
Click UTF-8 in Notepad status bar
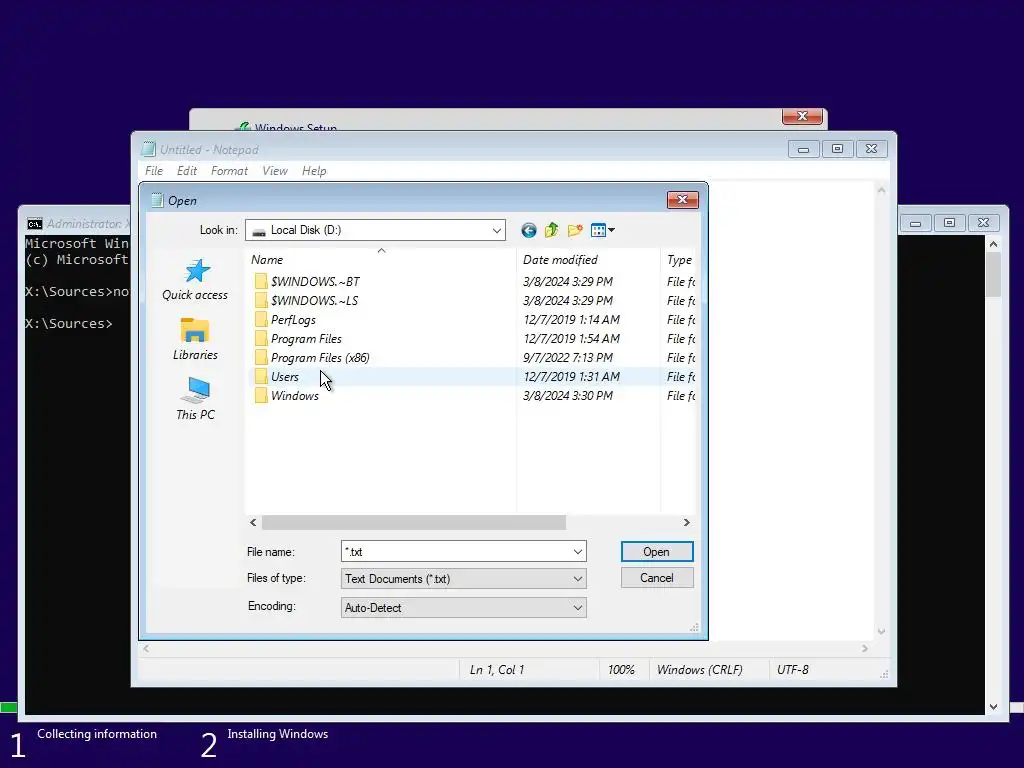pyautogui.click(x=793, y=669)
